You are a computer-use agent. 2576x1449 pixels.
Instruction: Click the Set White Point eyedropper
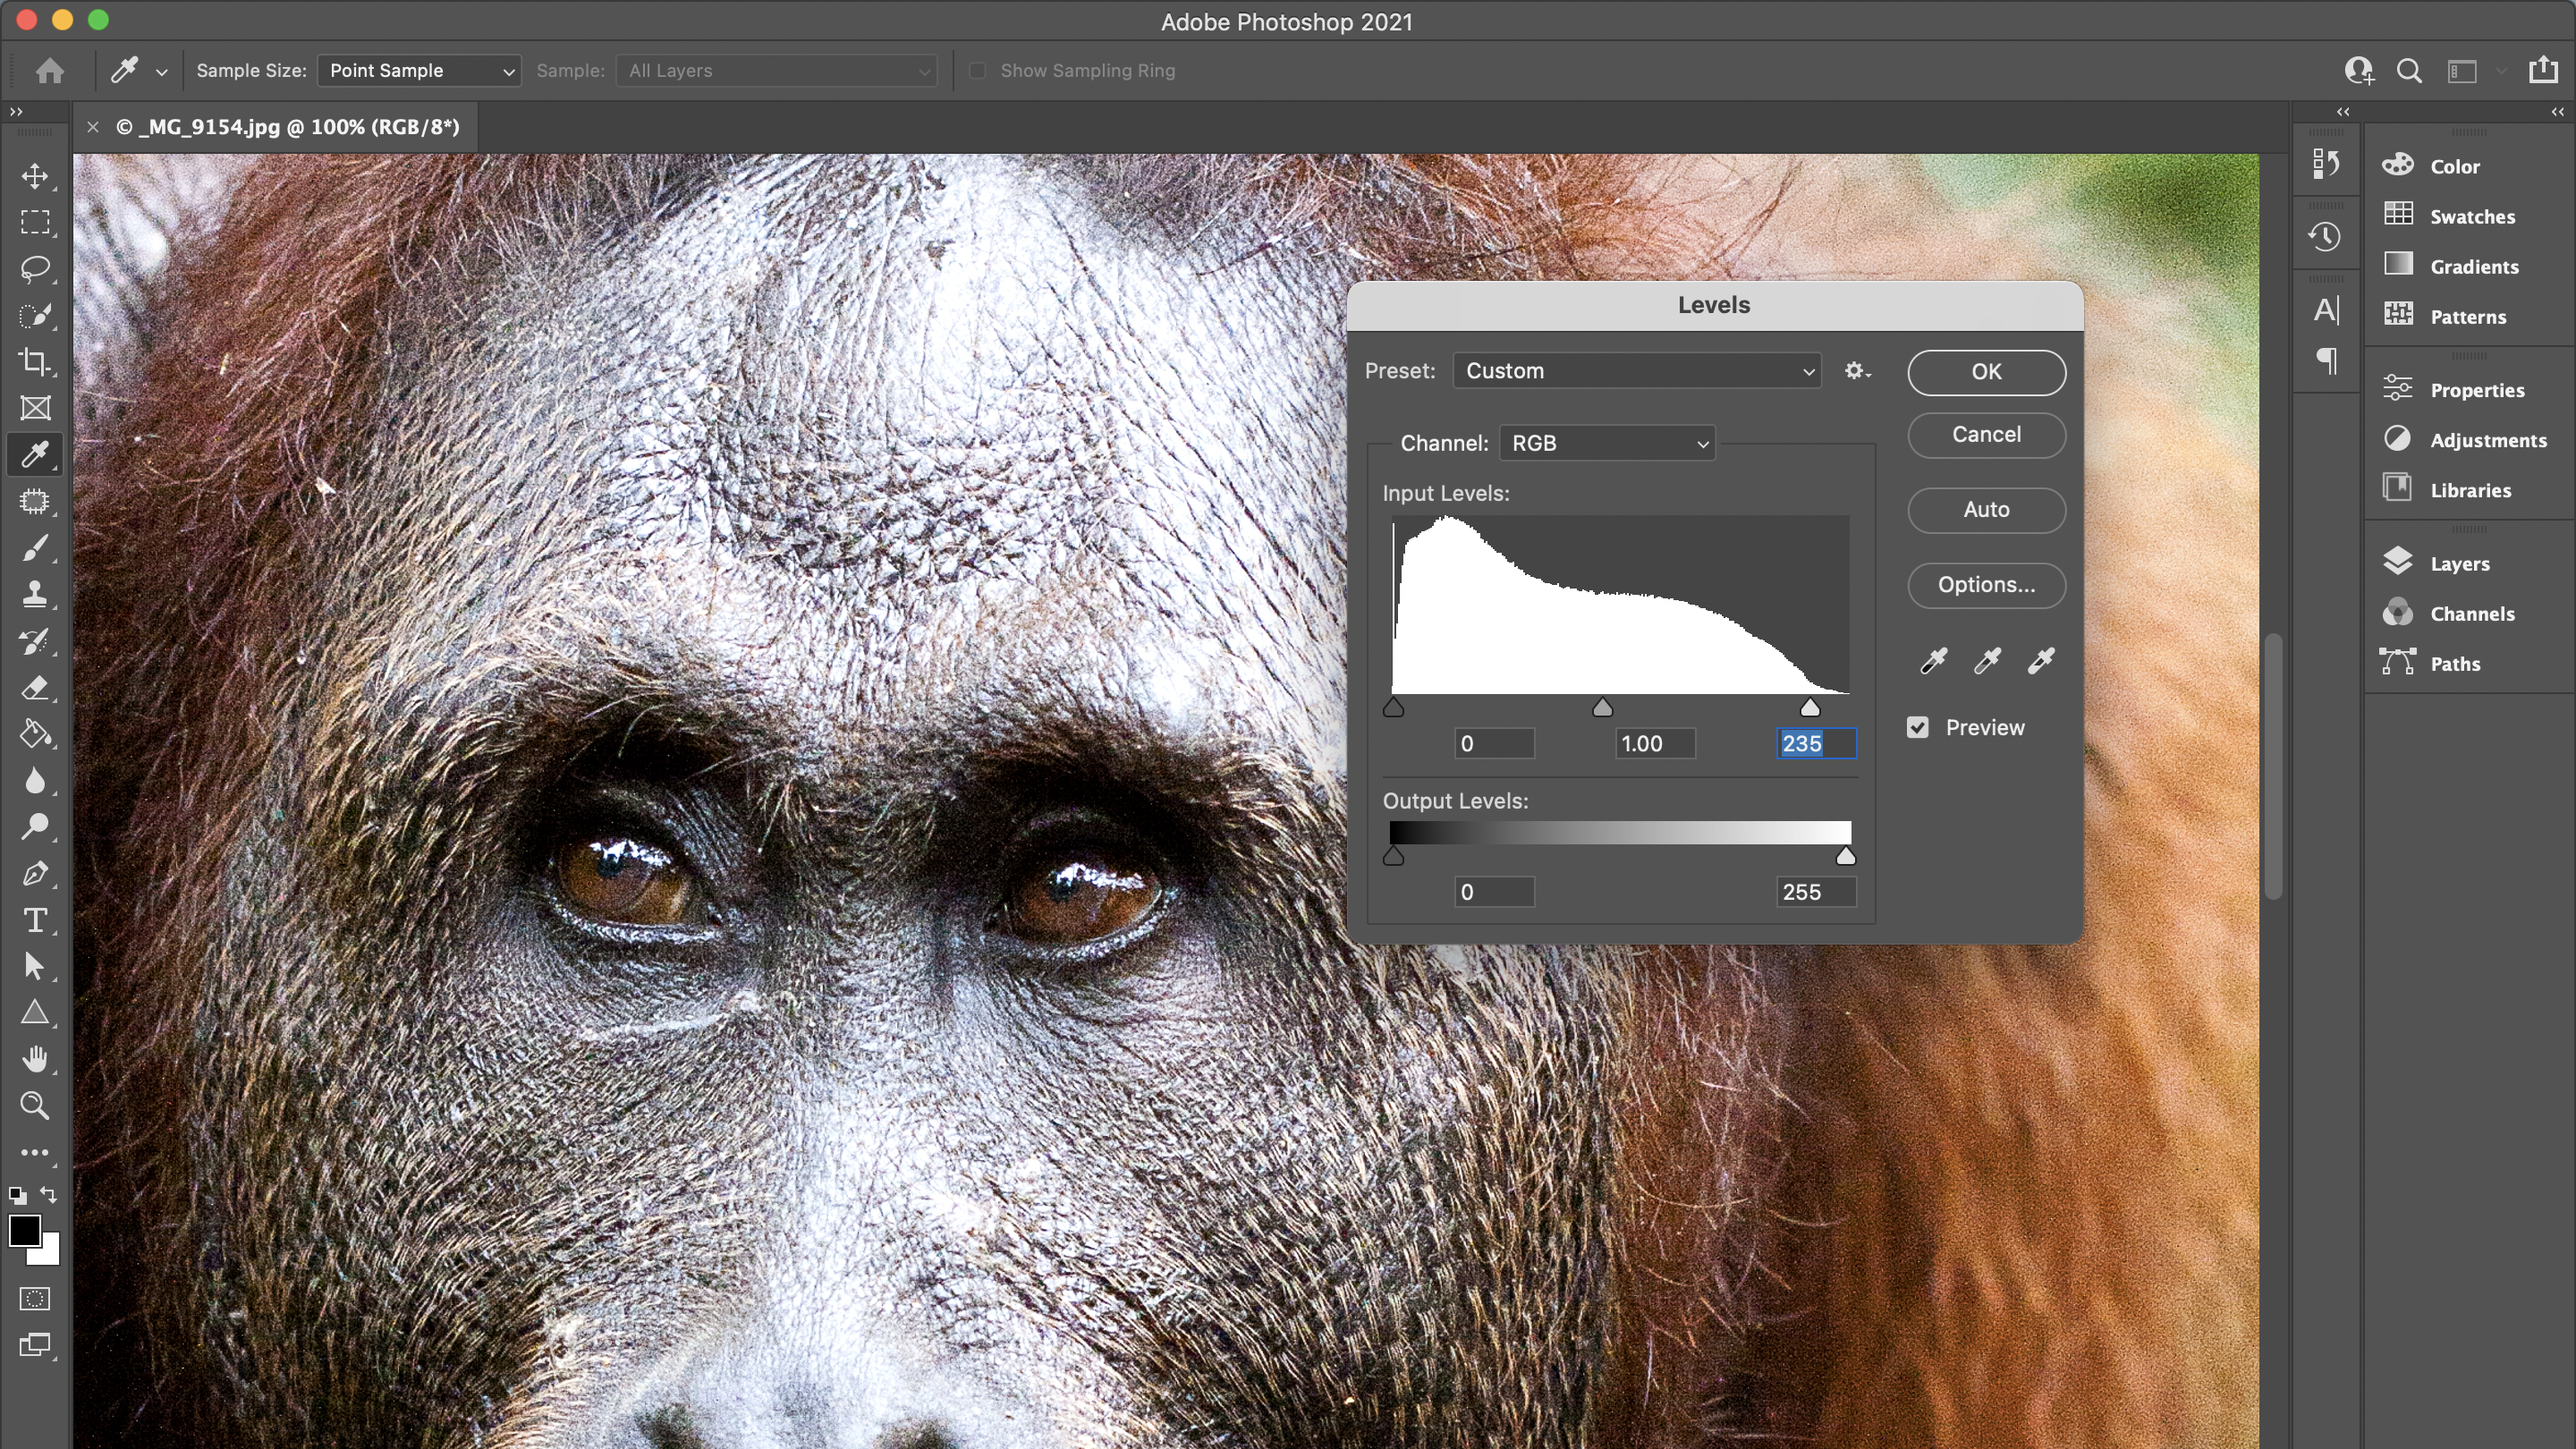coord(2040,662)
